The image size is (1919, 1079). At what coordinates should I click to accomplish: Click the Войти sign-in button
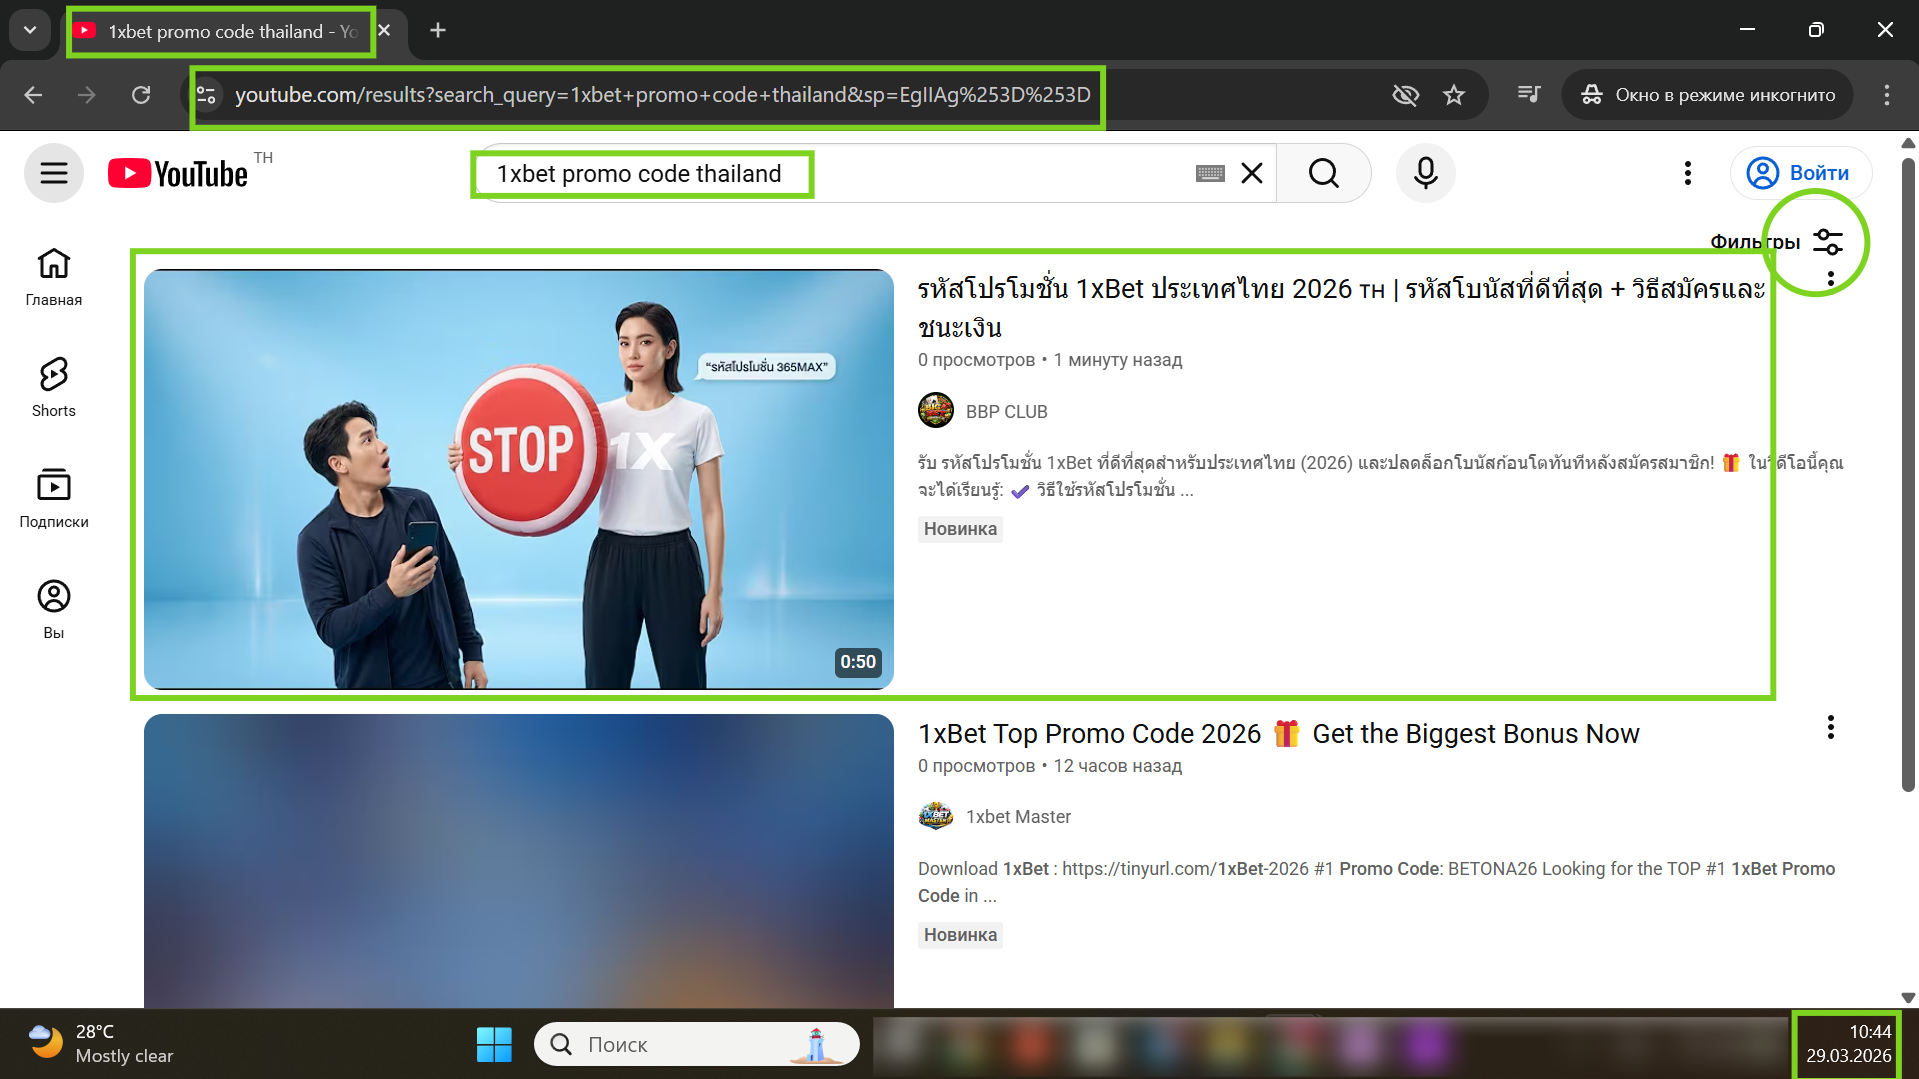point(1800,173)
